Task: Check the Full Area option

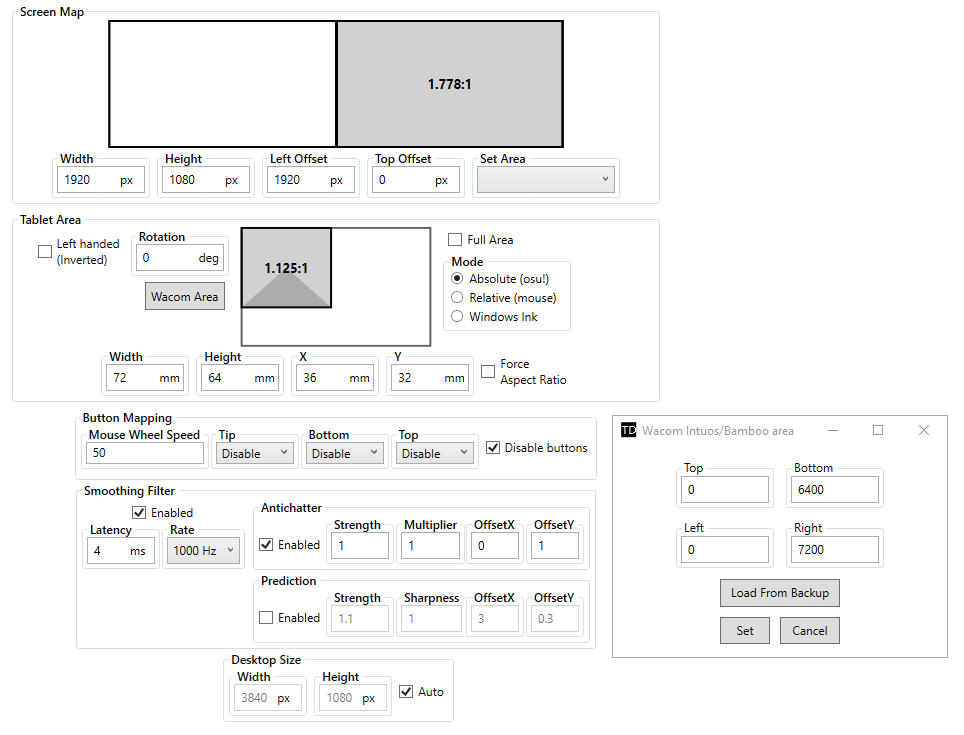Action: (455, 240)
